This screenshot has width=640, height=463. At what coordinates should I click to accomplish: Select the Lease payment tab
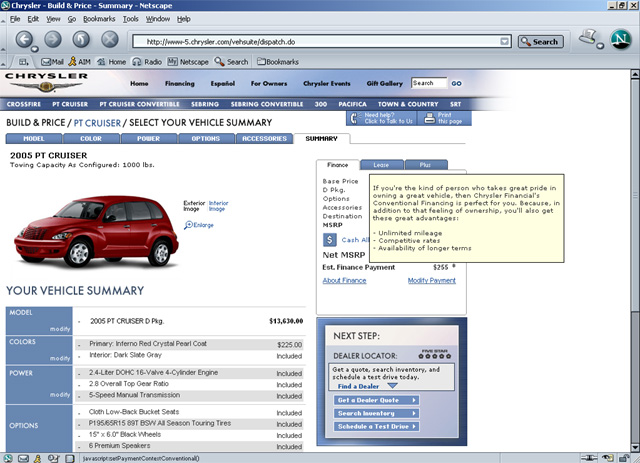[381, 165]
